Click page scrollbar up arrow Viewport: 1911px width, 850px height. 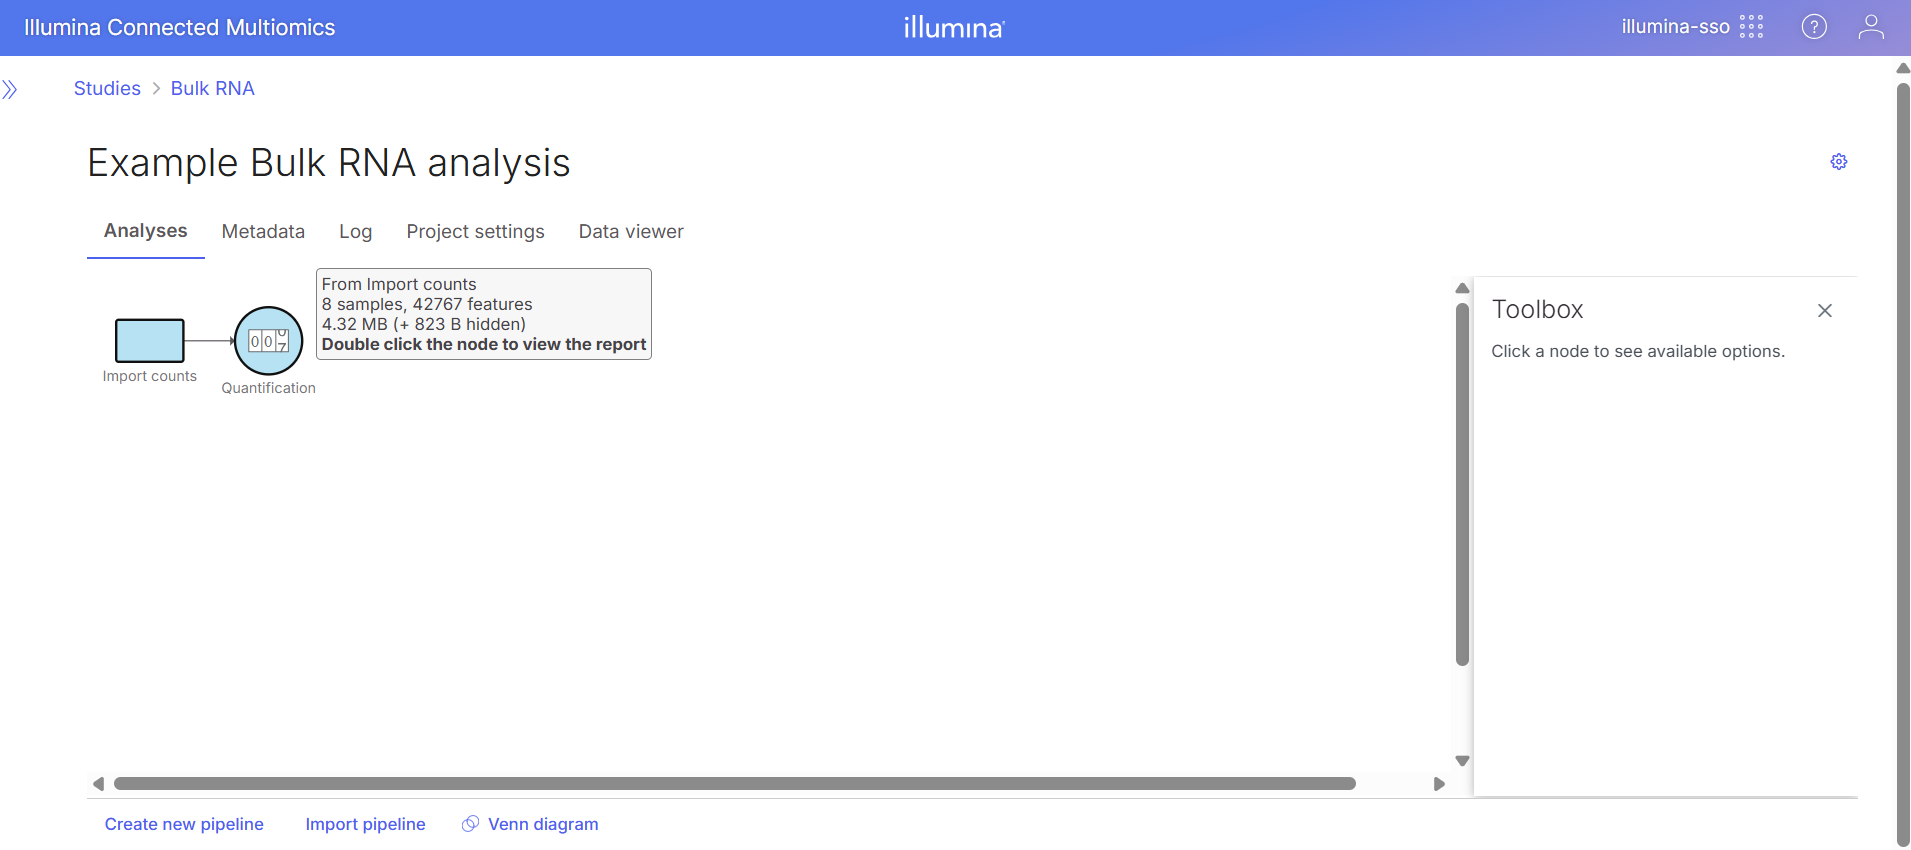1903,68
